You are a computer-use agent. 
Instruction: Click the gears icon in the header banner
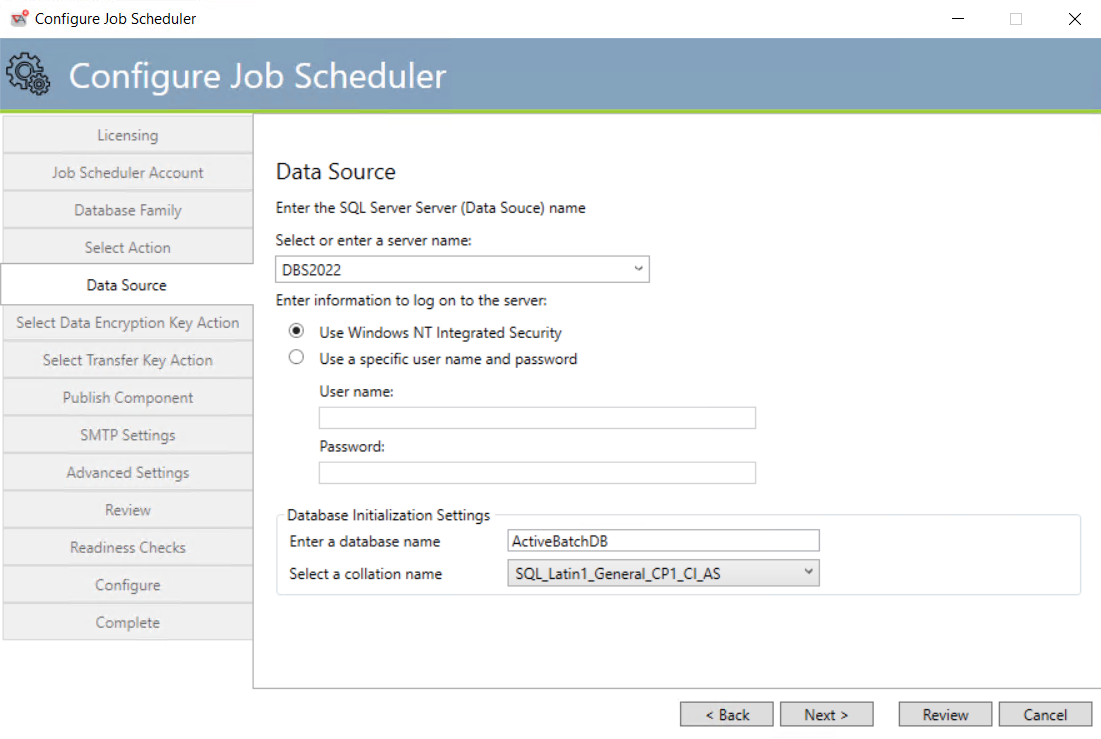pos(28,74)
